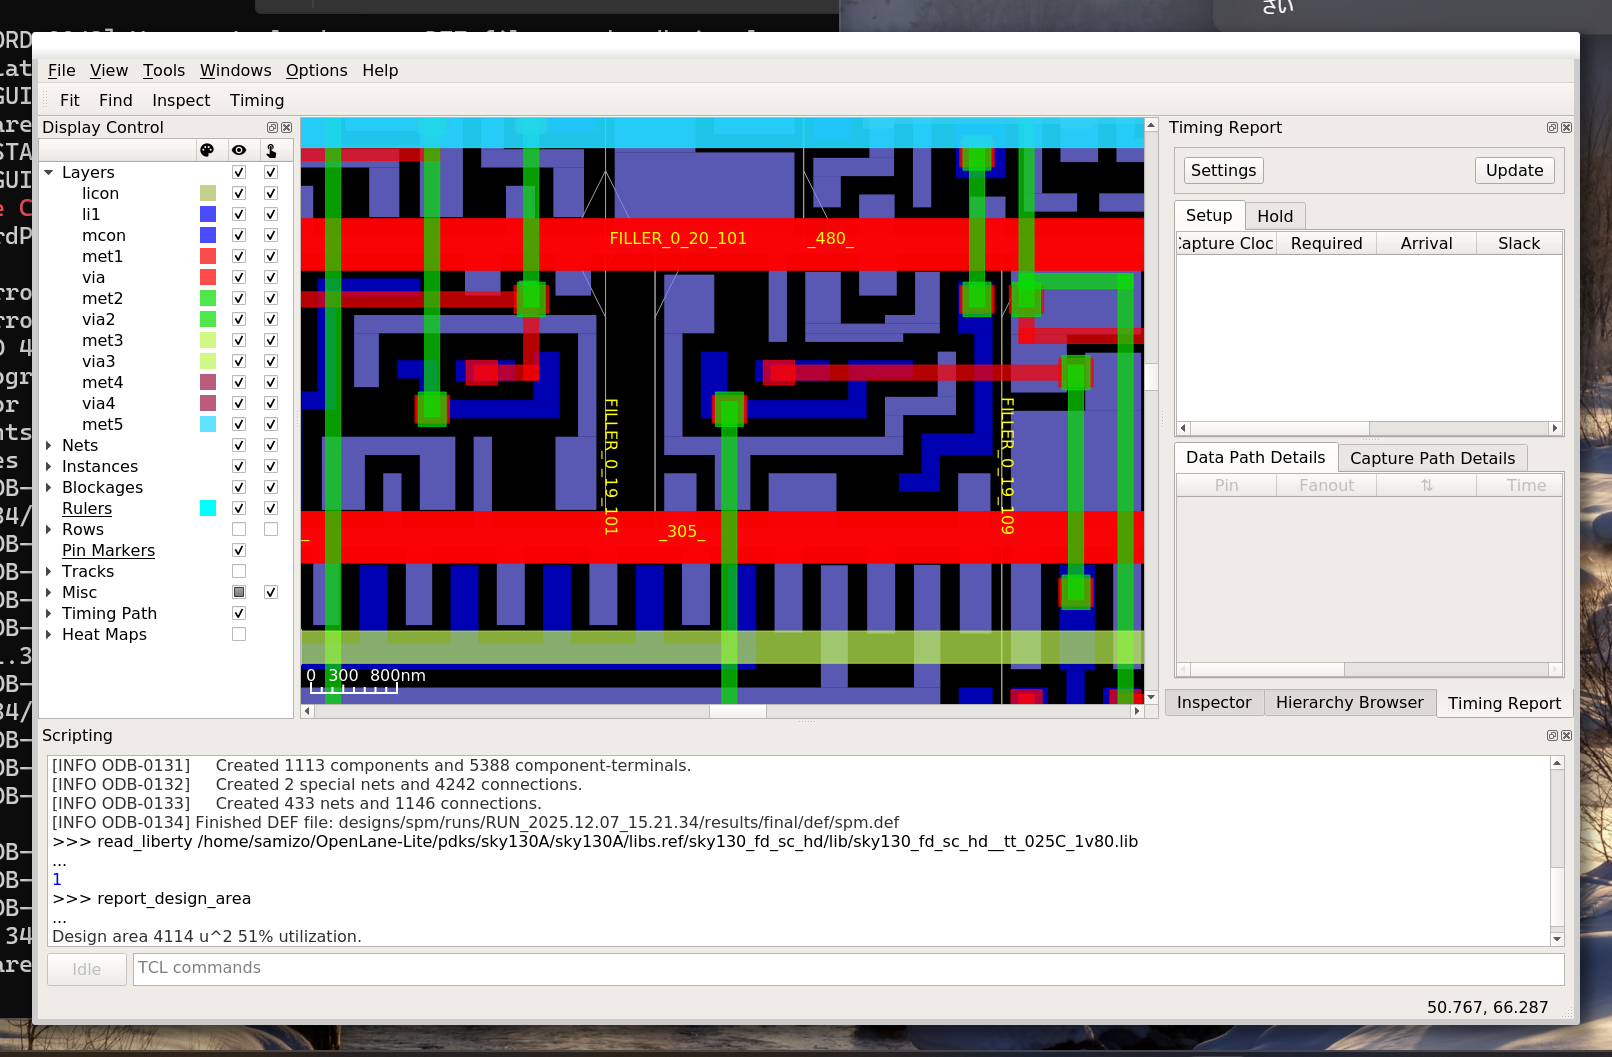Open the Tools menu

click(x=164, y=70)
